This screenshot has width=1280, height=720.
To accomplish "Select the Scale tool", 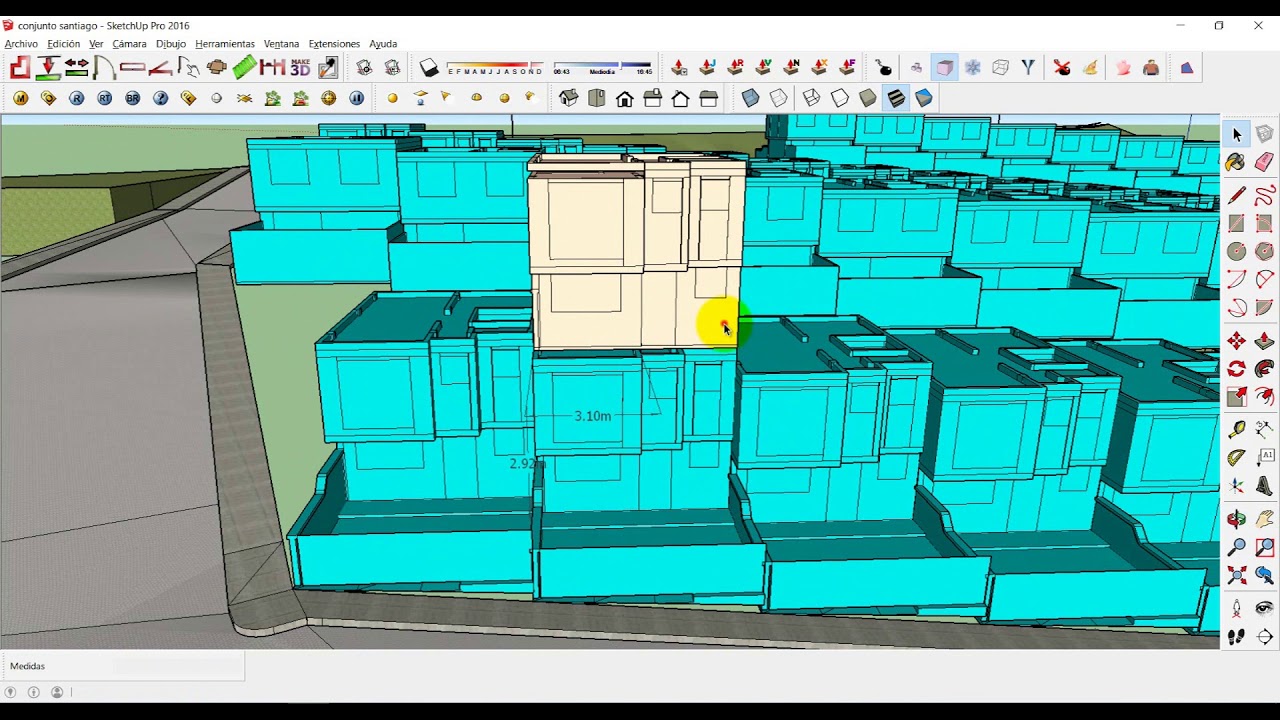I will pyautogui.click(x=1237, y=397).
